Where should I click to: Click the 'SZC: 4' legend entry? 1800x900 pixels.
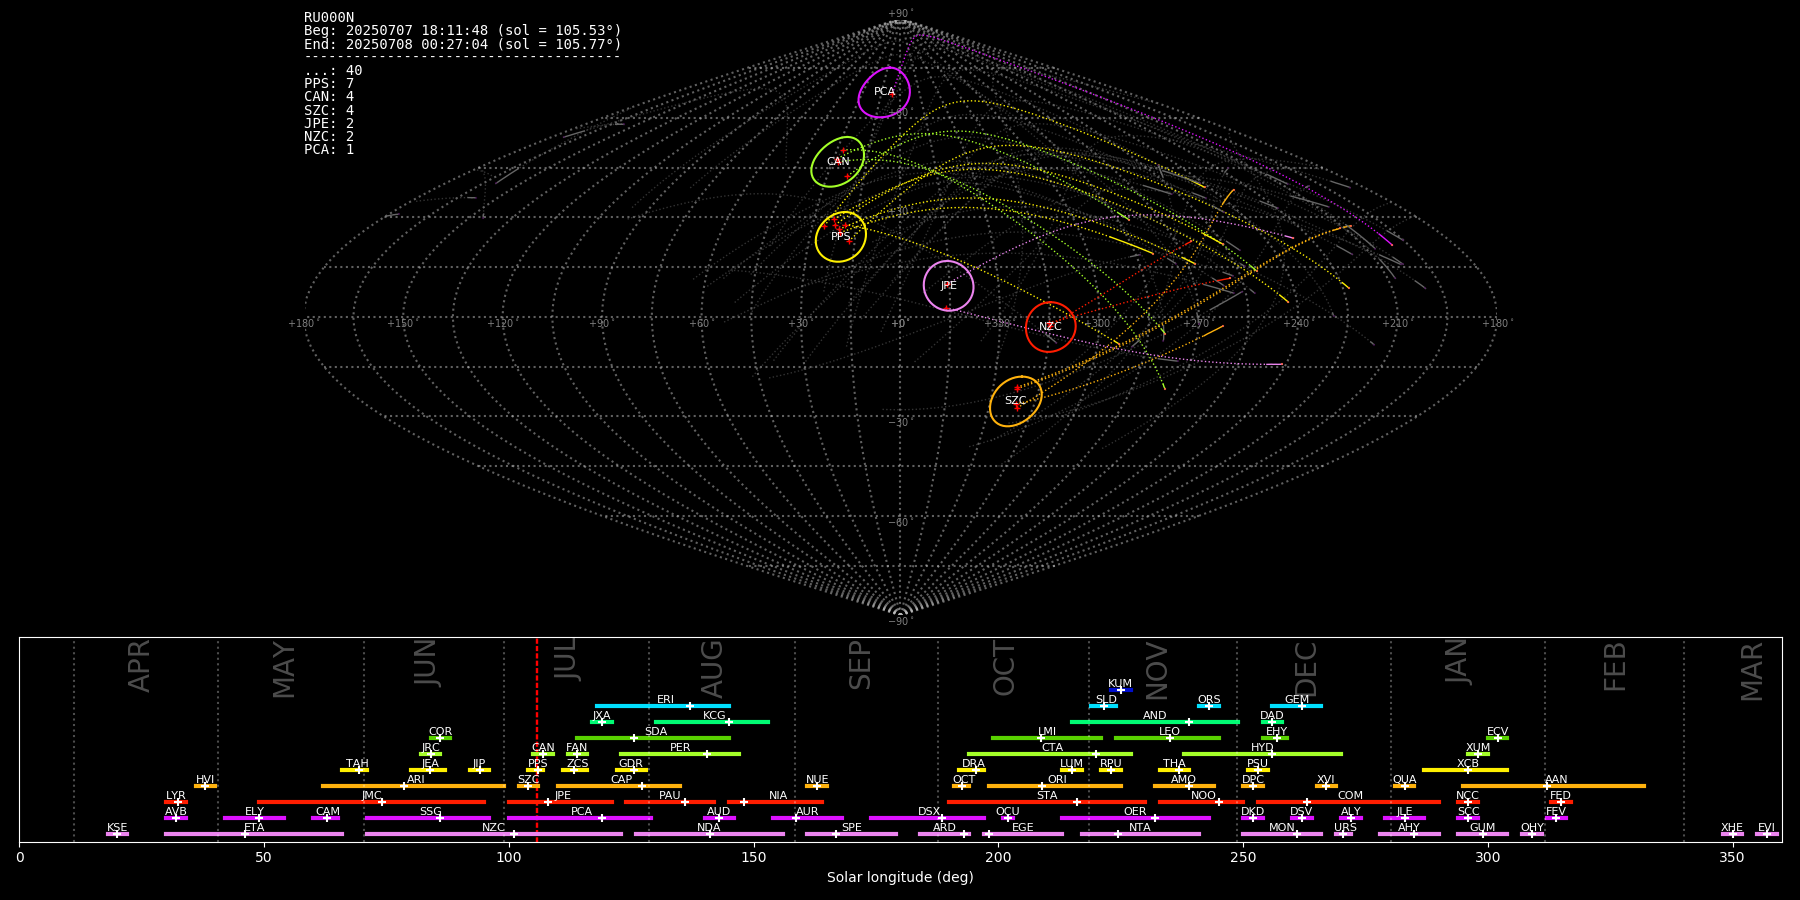[329, 110]
